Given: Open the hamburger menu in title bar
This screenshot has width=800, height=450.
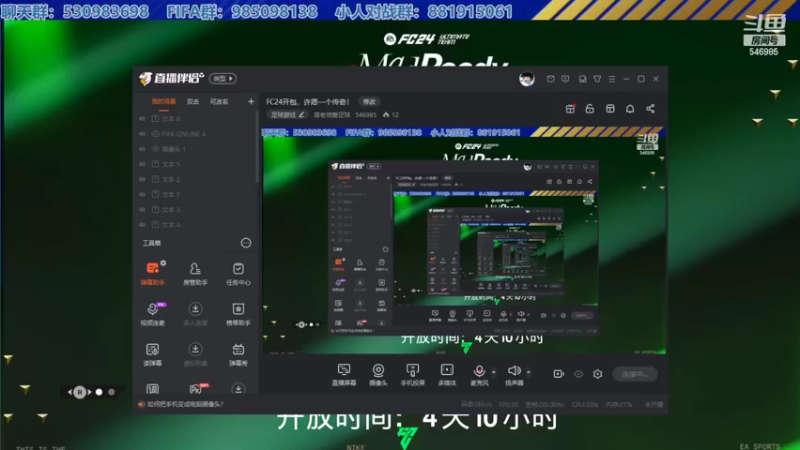Looking at the screenshot, I should (612, 79).
